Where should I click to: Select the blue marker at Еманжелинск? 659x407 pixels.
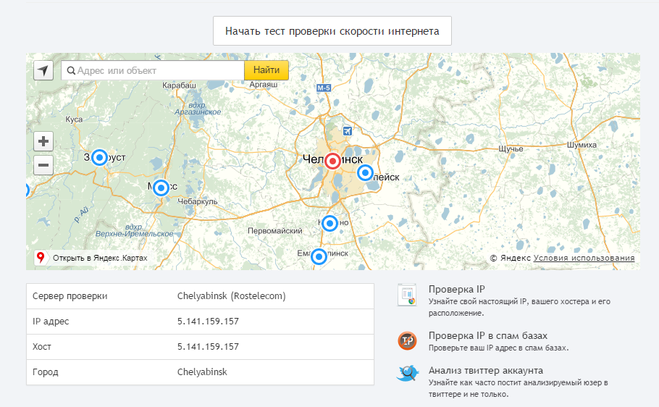click(x=319, y=256)
